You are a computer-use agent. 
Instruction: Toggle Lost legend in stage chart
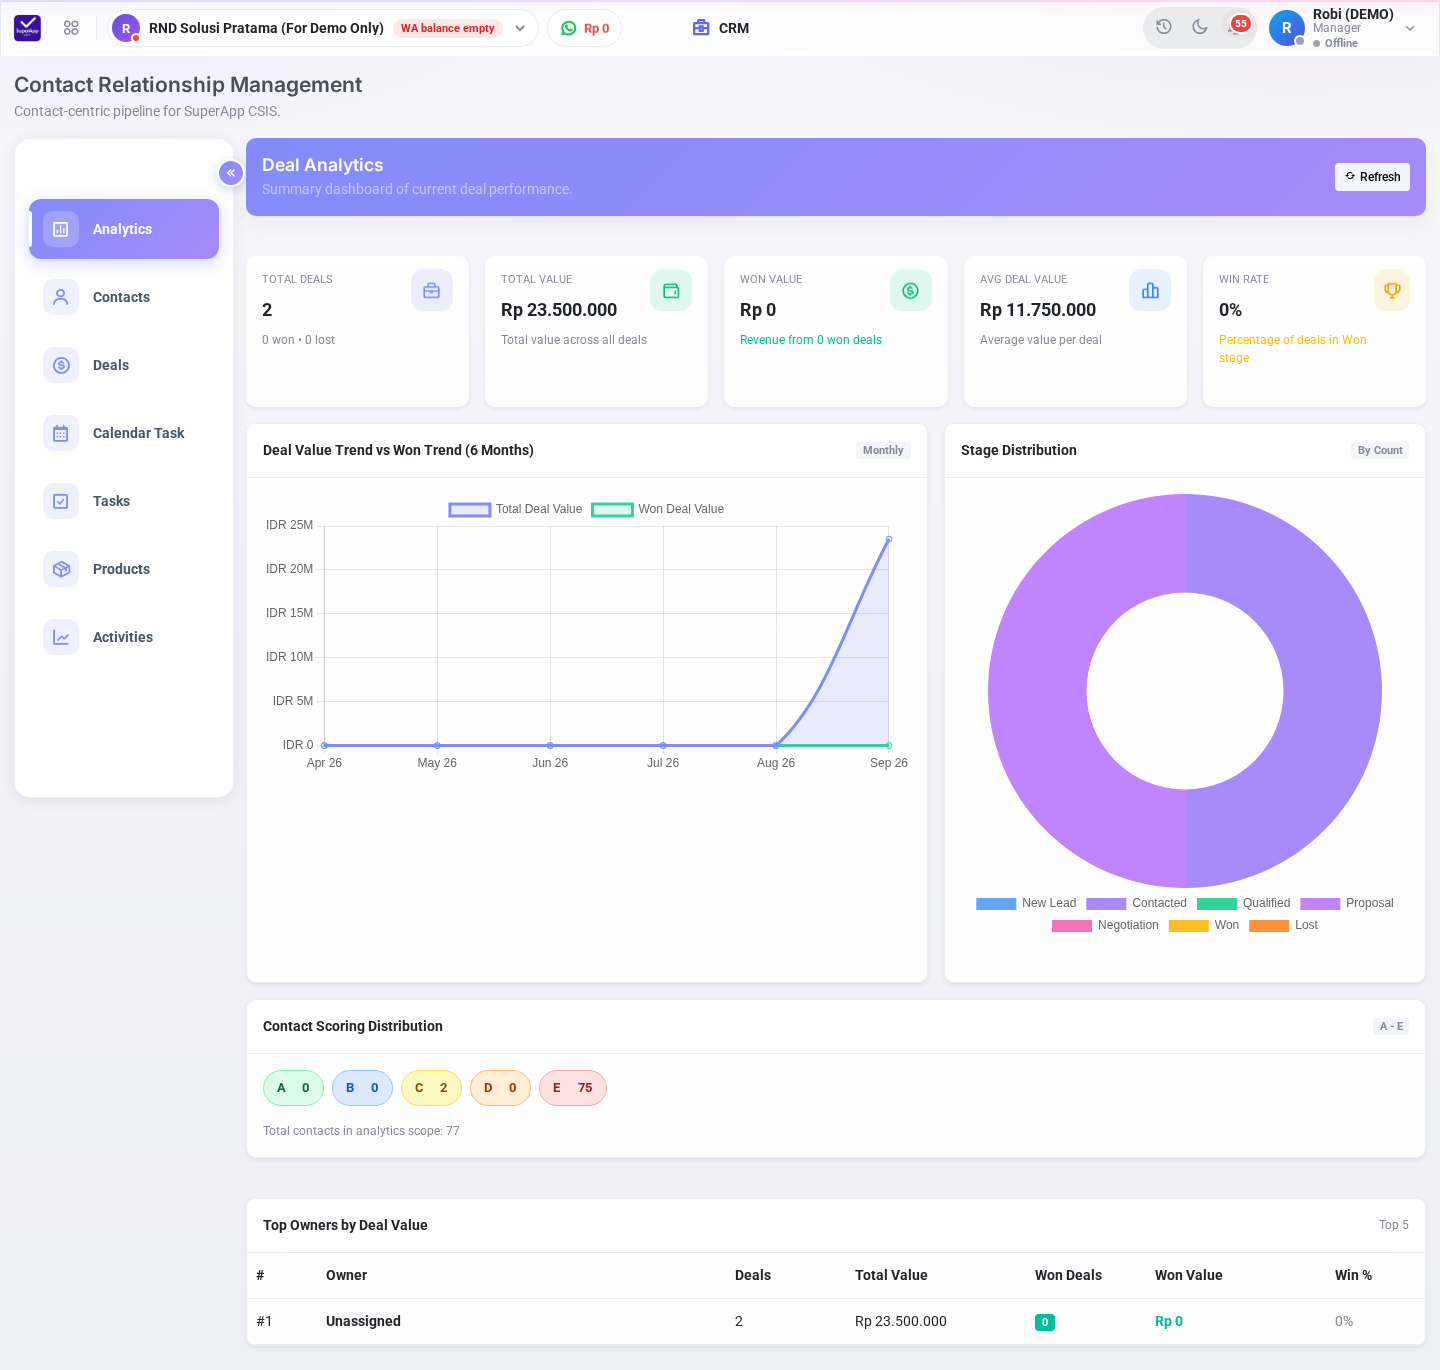click(1283, 925)
